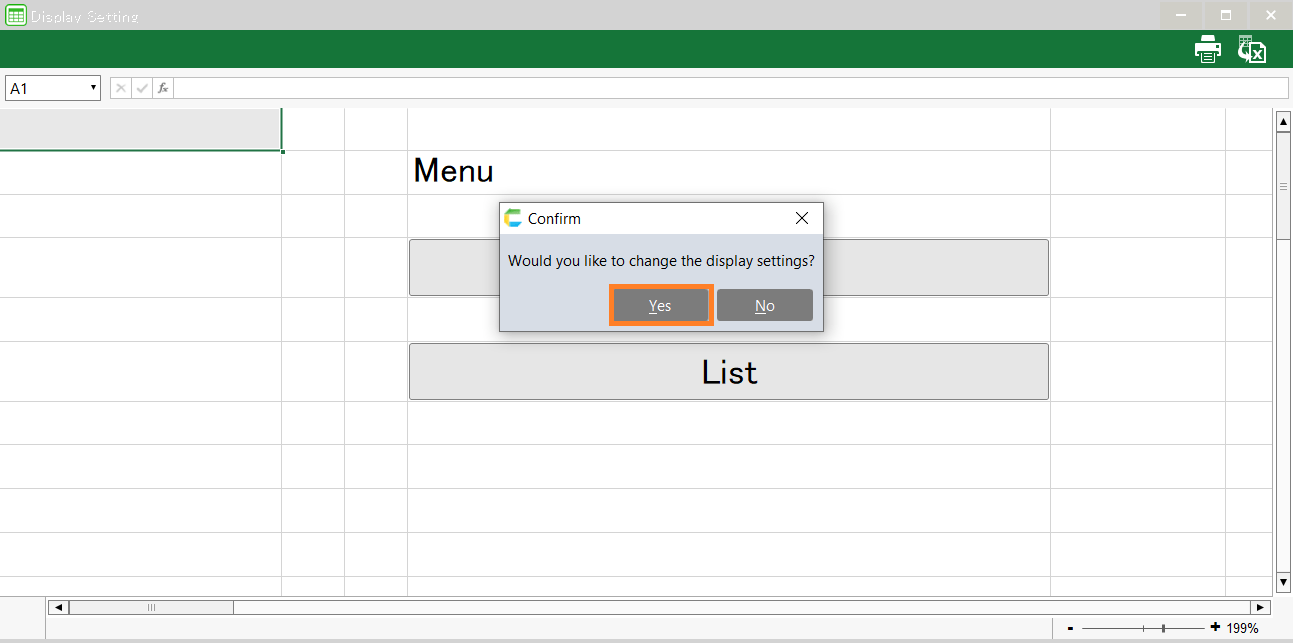This screenshot has width=1293, height=643.
Task: Click the zoom in plus icon
Action: point(1215,627)
